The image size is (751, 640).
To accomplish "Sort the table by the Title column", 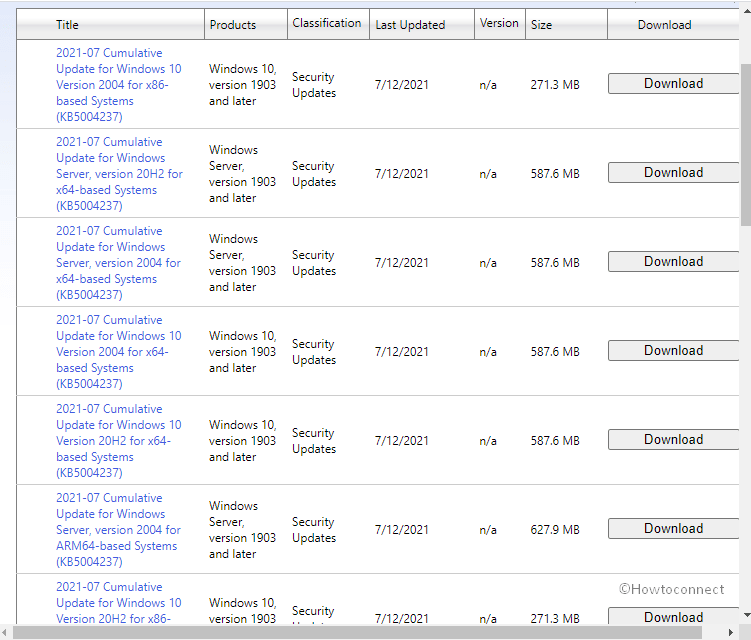I will pyautogui.click(x=68, y=25).
